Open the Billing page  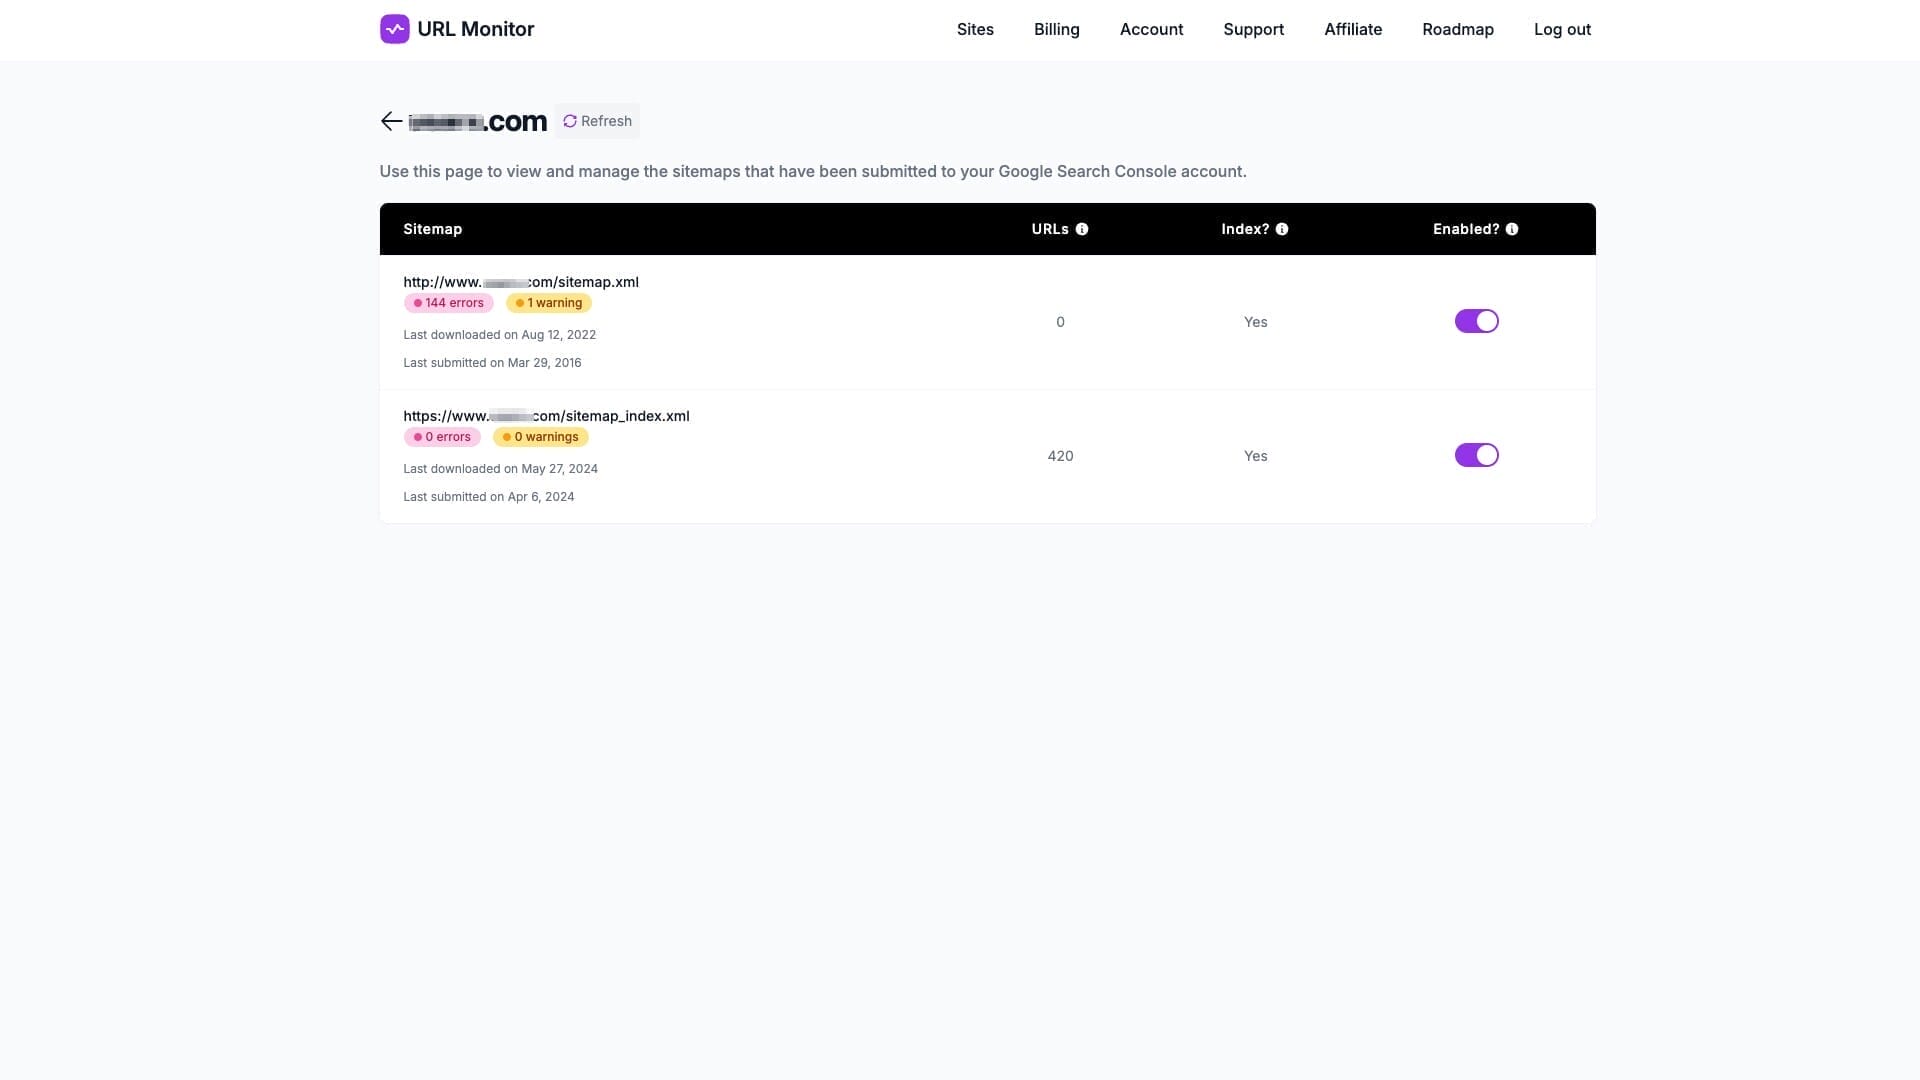click(x=1056, y=30)
